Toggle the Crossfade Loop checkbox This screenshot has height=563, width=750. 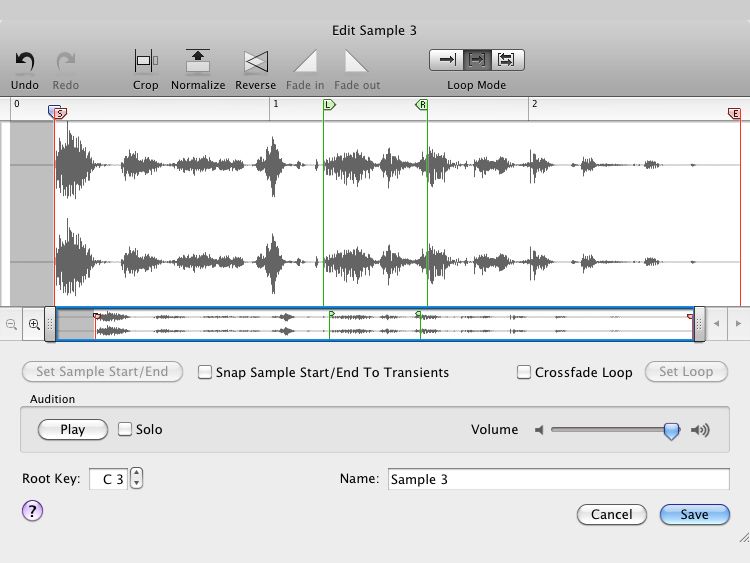pos(524,372)
